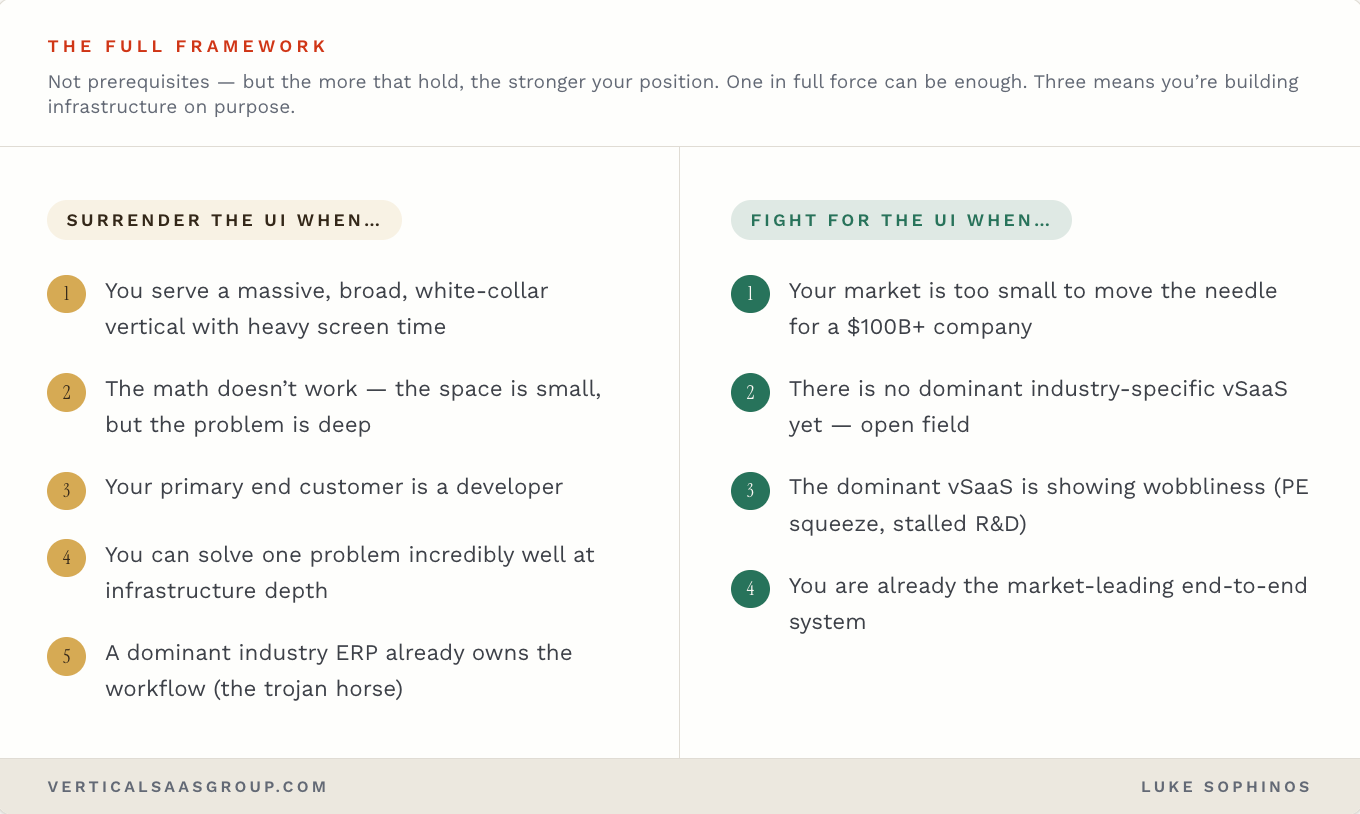
Task: Open the verticalsaasgroup.com footer link
Action: [188, 787]
